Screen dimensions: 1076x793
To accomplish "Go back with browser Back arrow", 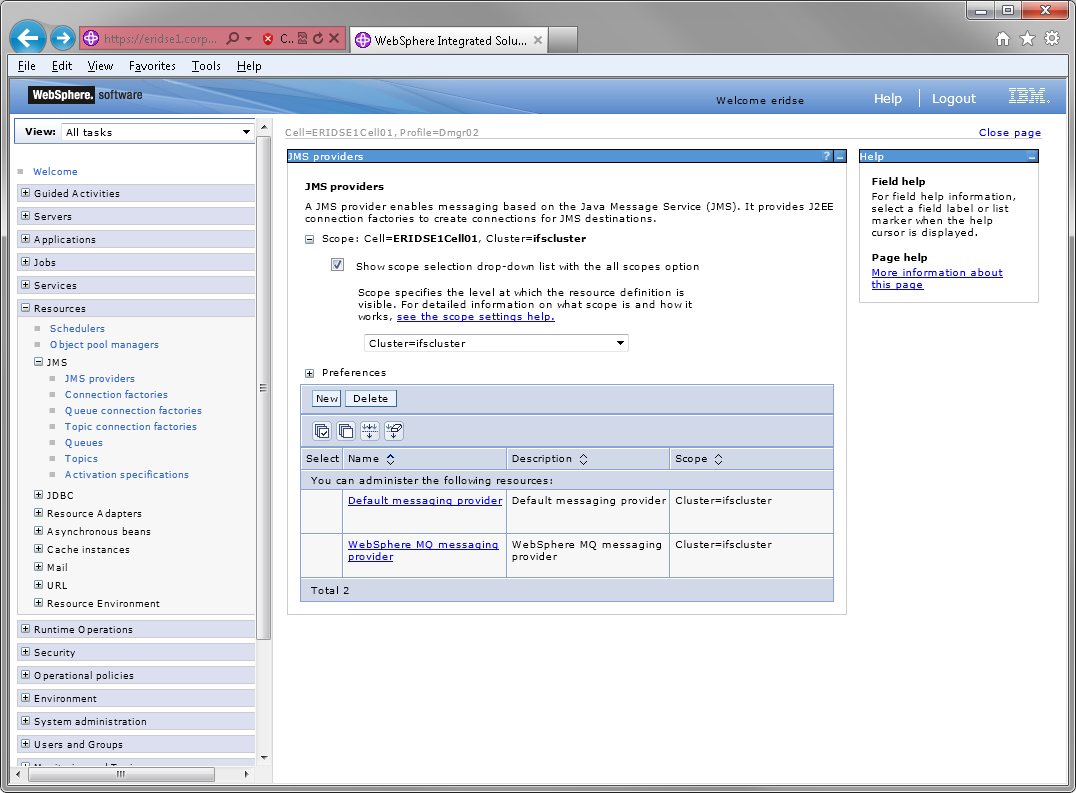I will pos(28,38).
